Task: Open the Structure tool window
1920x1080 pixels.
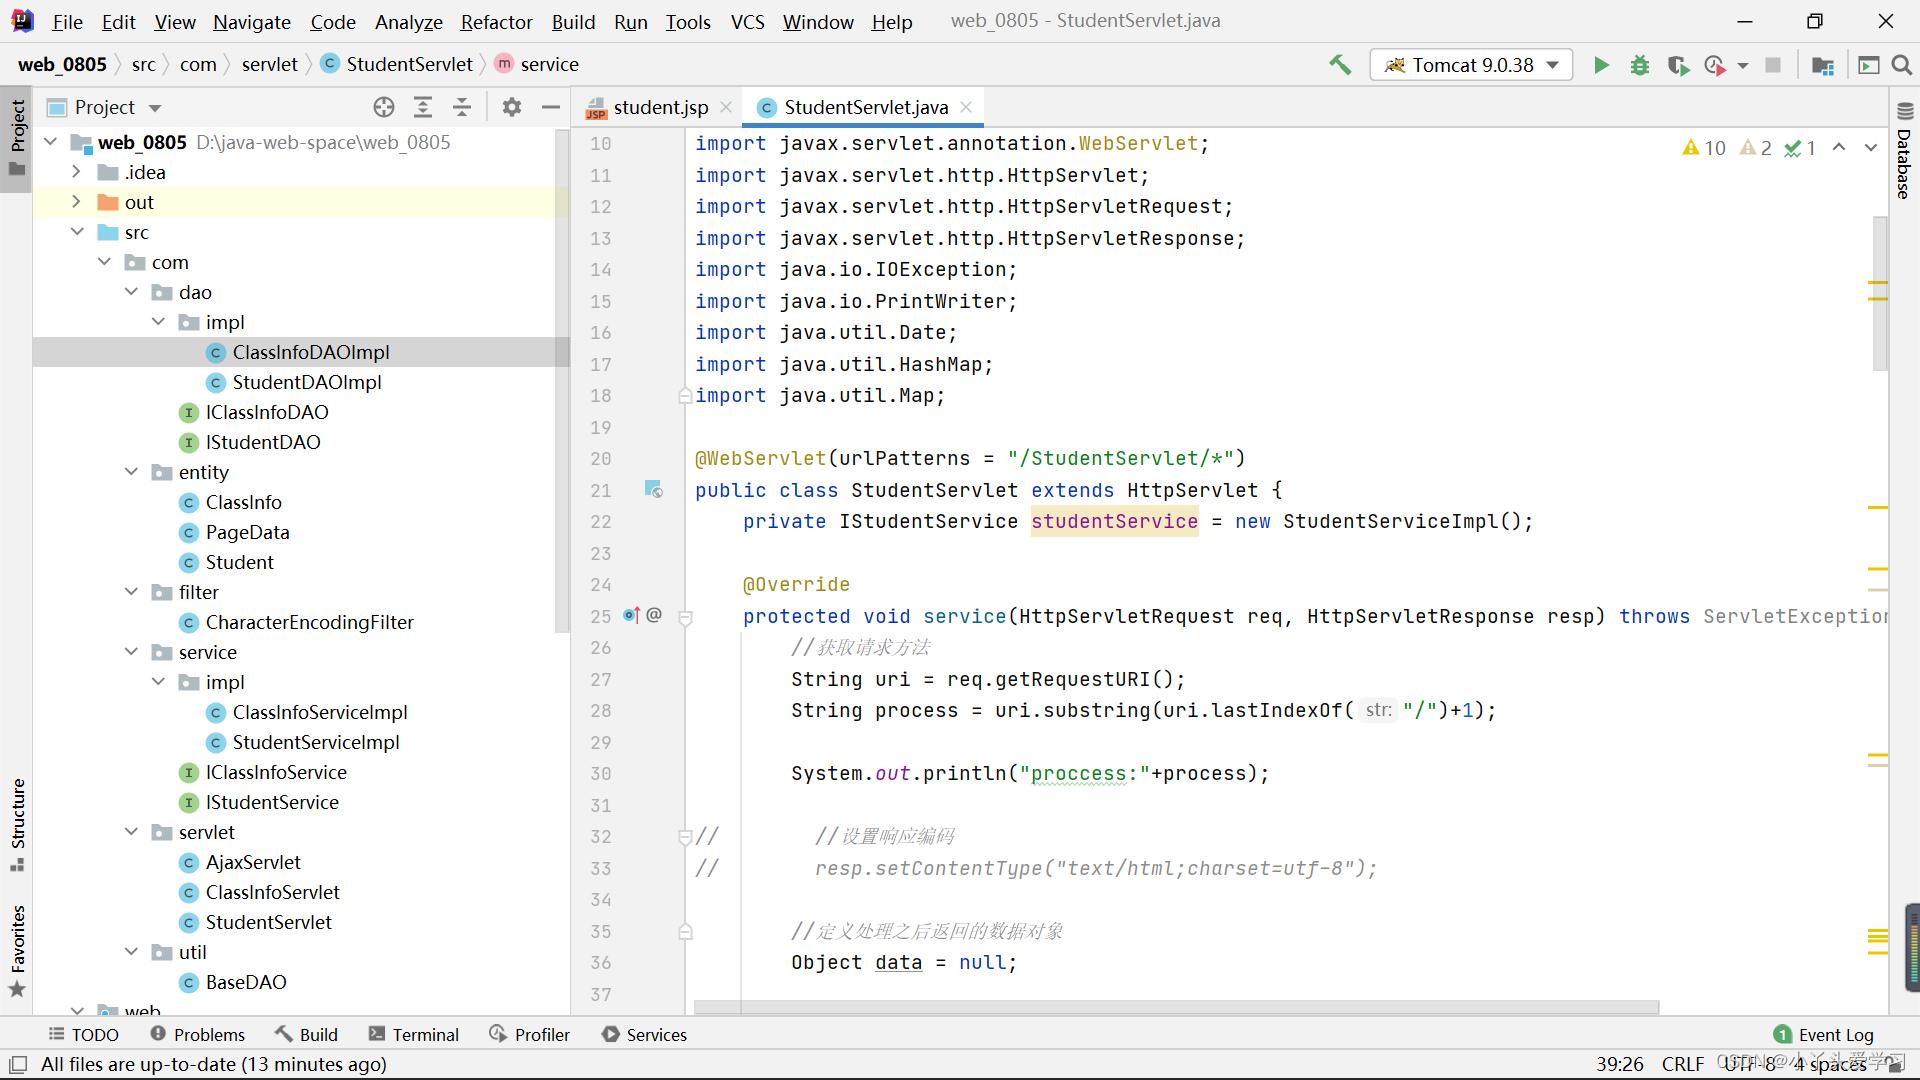Action: (17, 825)
